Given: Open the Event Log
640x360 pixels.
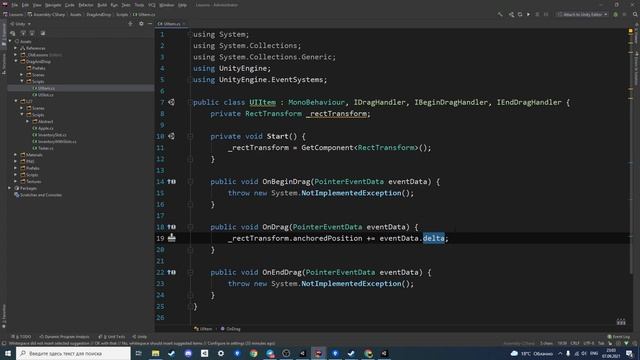Looking at the screenshot, I should [619, 337].
